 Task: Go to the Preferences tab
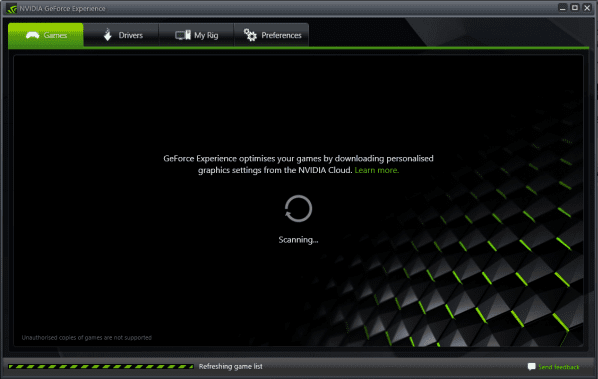[272, 35]
